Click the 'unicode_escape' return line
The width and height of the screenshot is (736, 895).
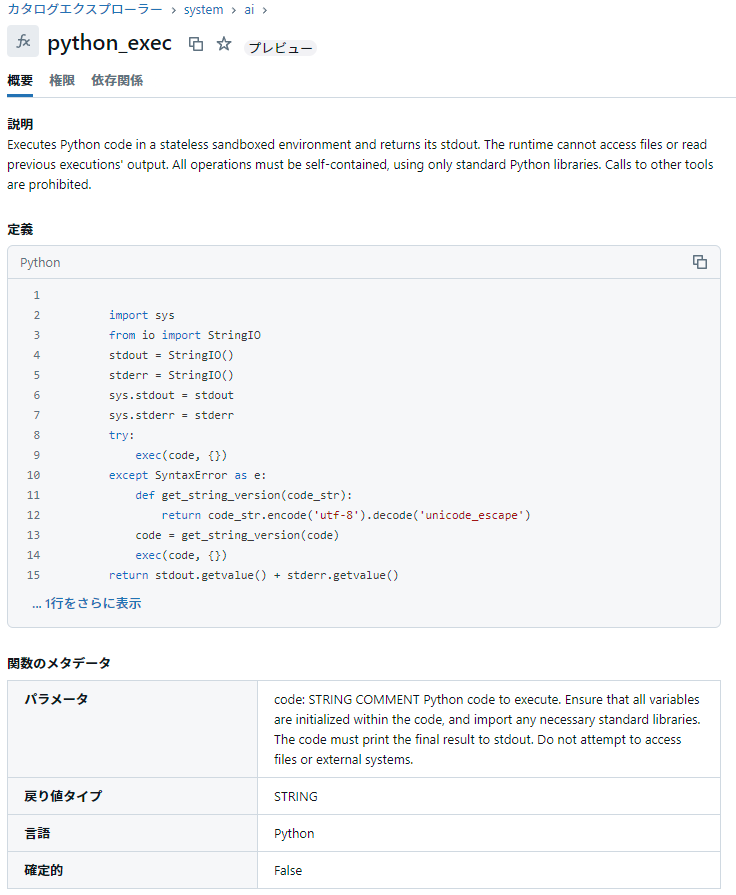346,515
